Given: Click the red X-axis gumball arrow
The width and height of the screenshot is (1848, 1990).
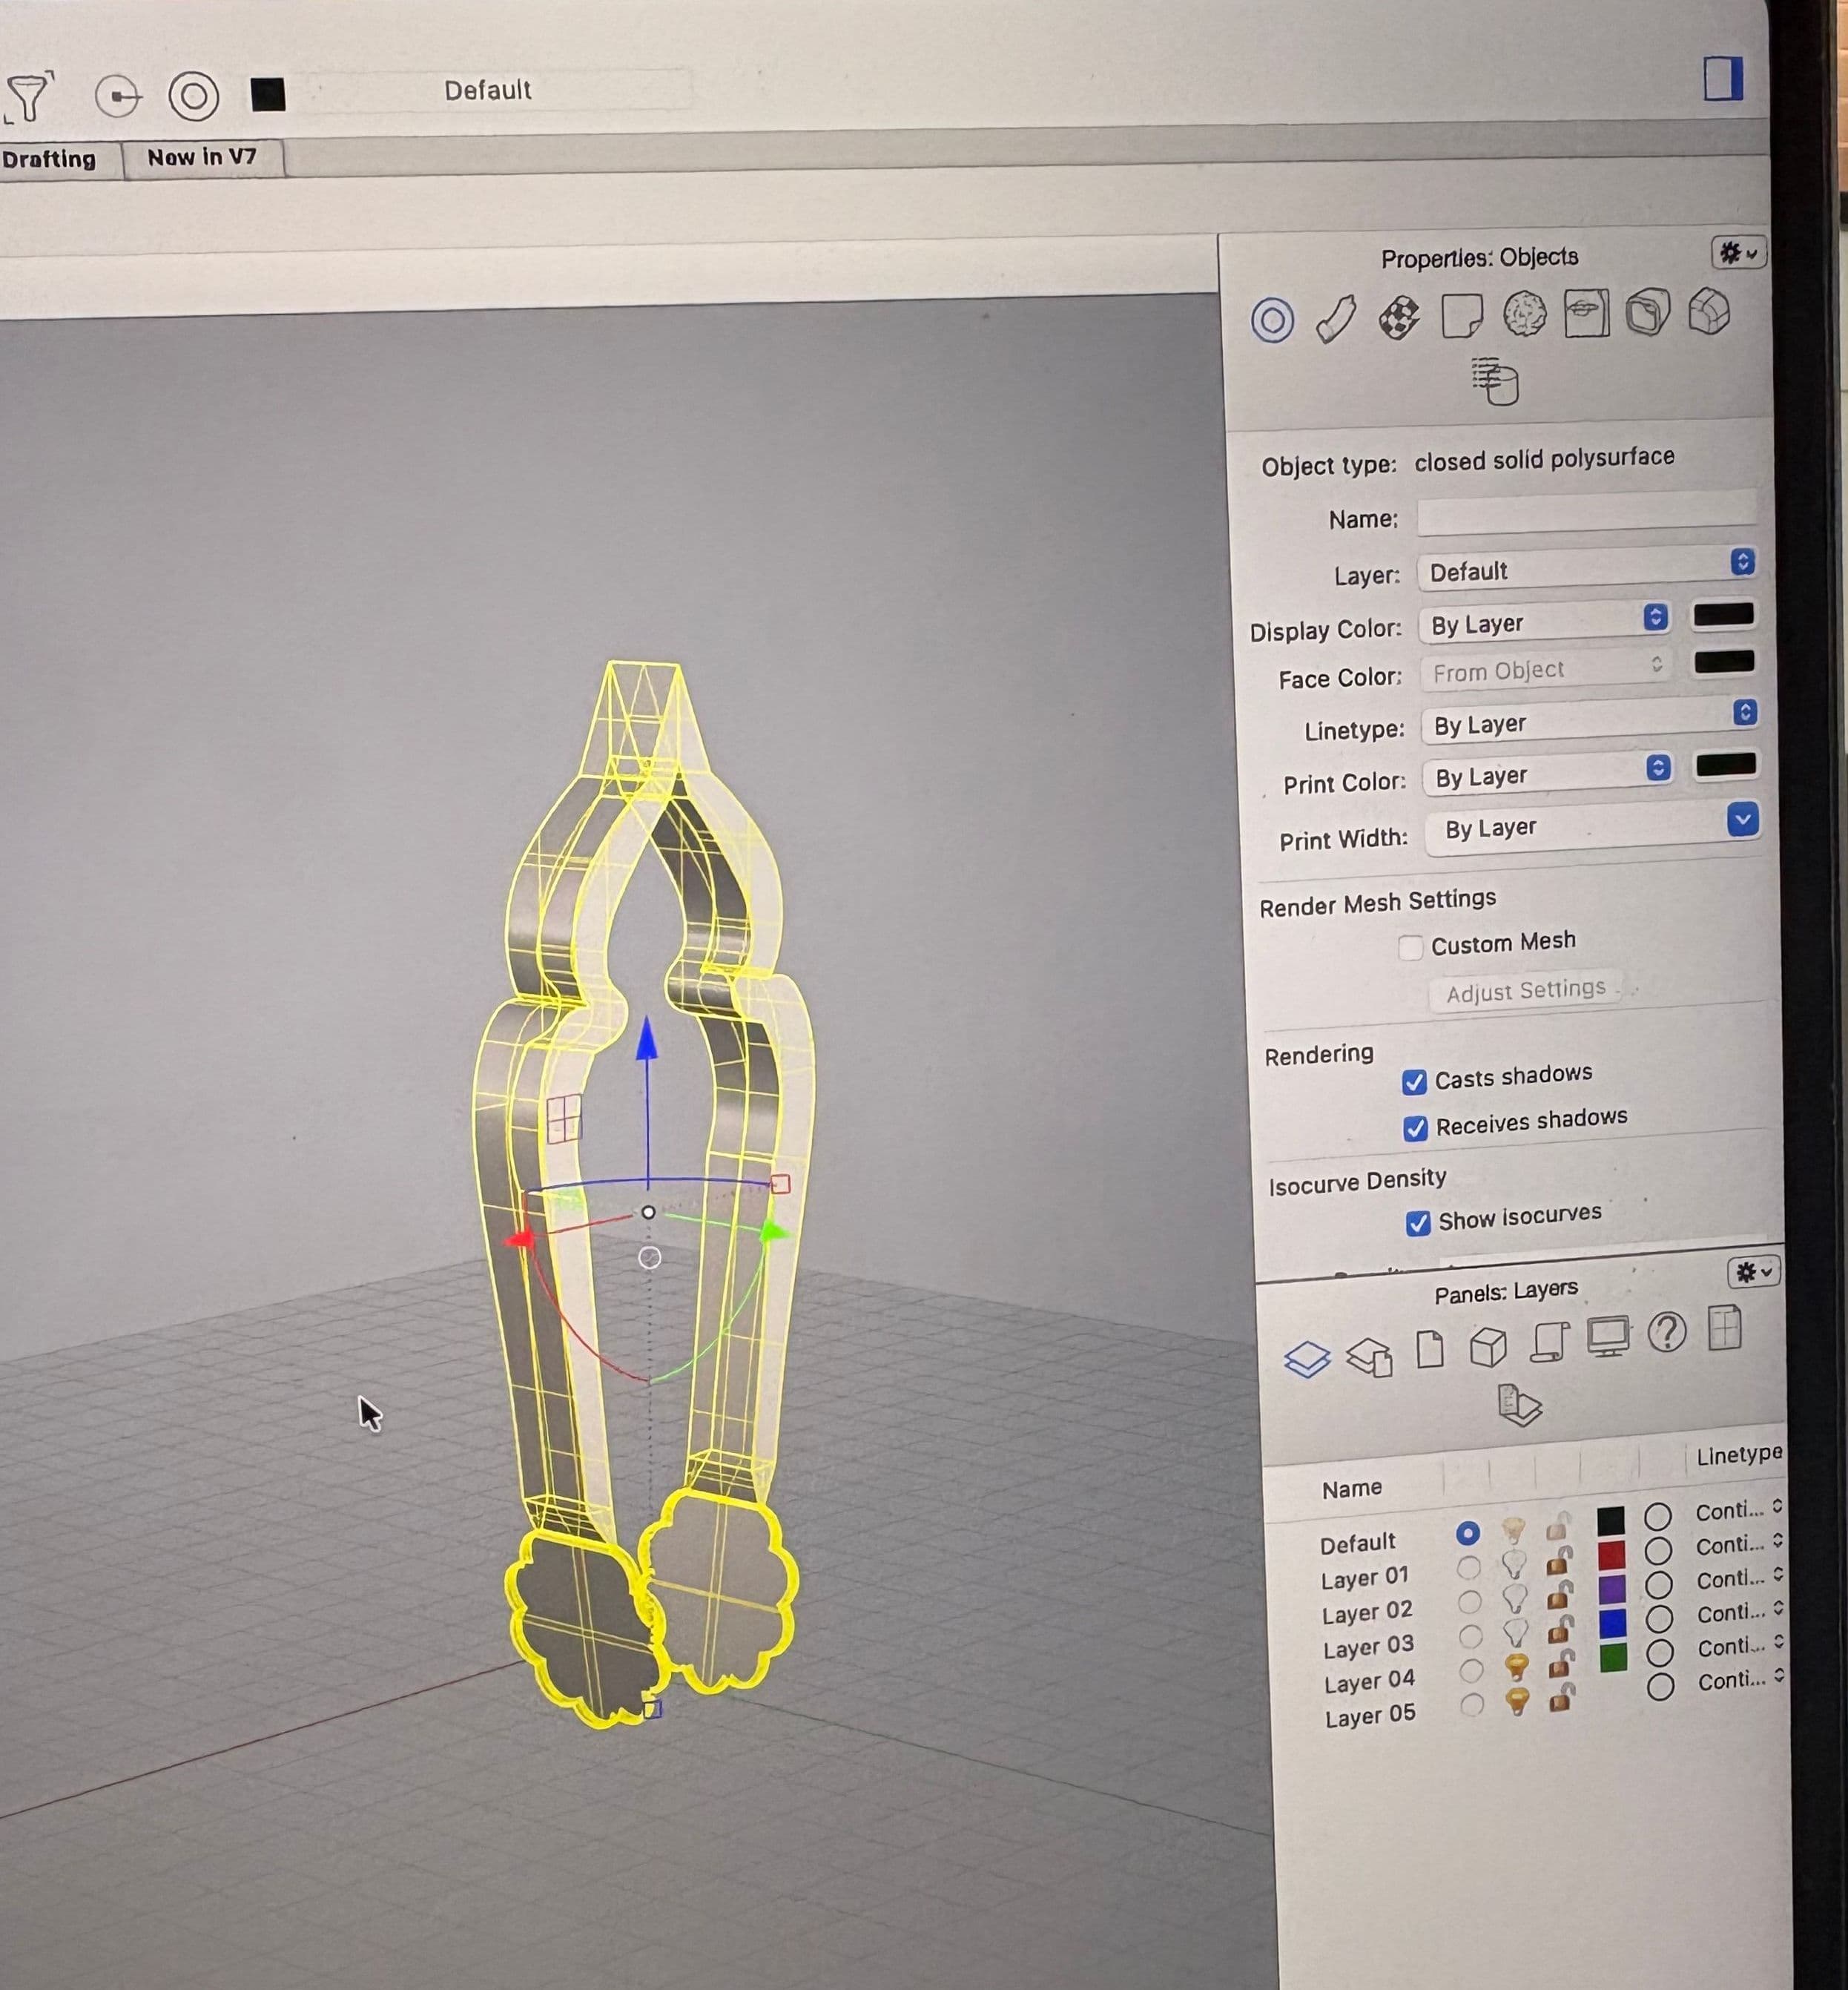Looking at the screenshot, I should coord(519,1240).
